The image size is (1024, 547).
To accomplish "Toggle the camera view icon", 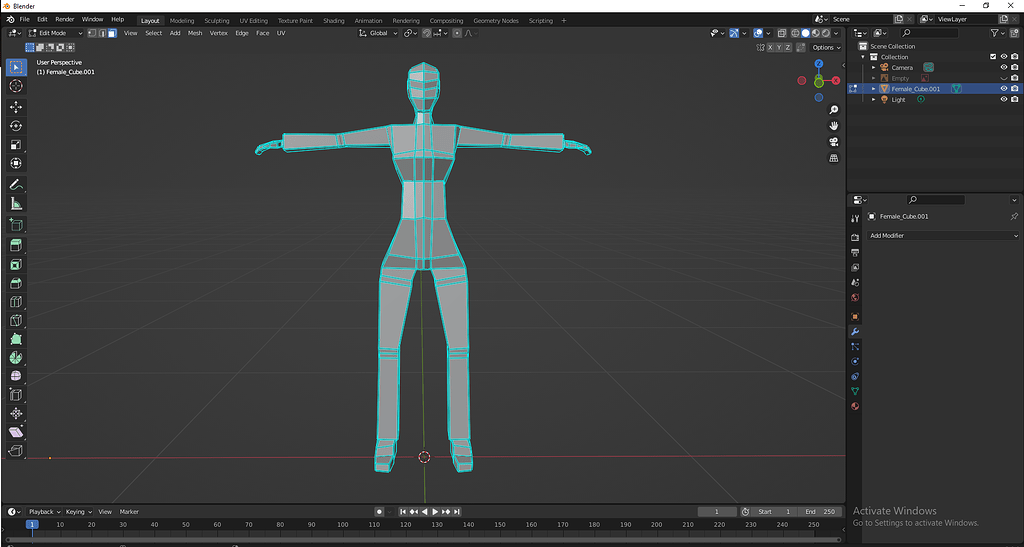I will tap(834, 142).
